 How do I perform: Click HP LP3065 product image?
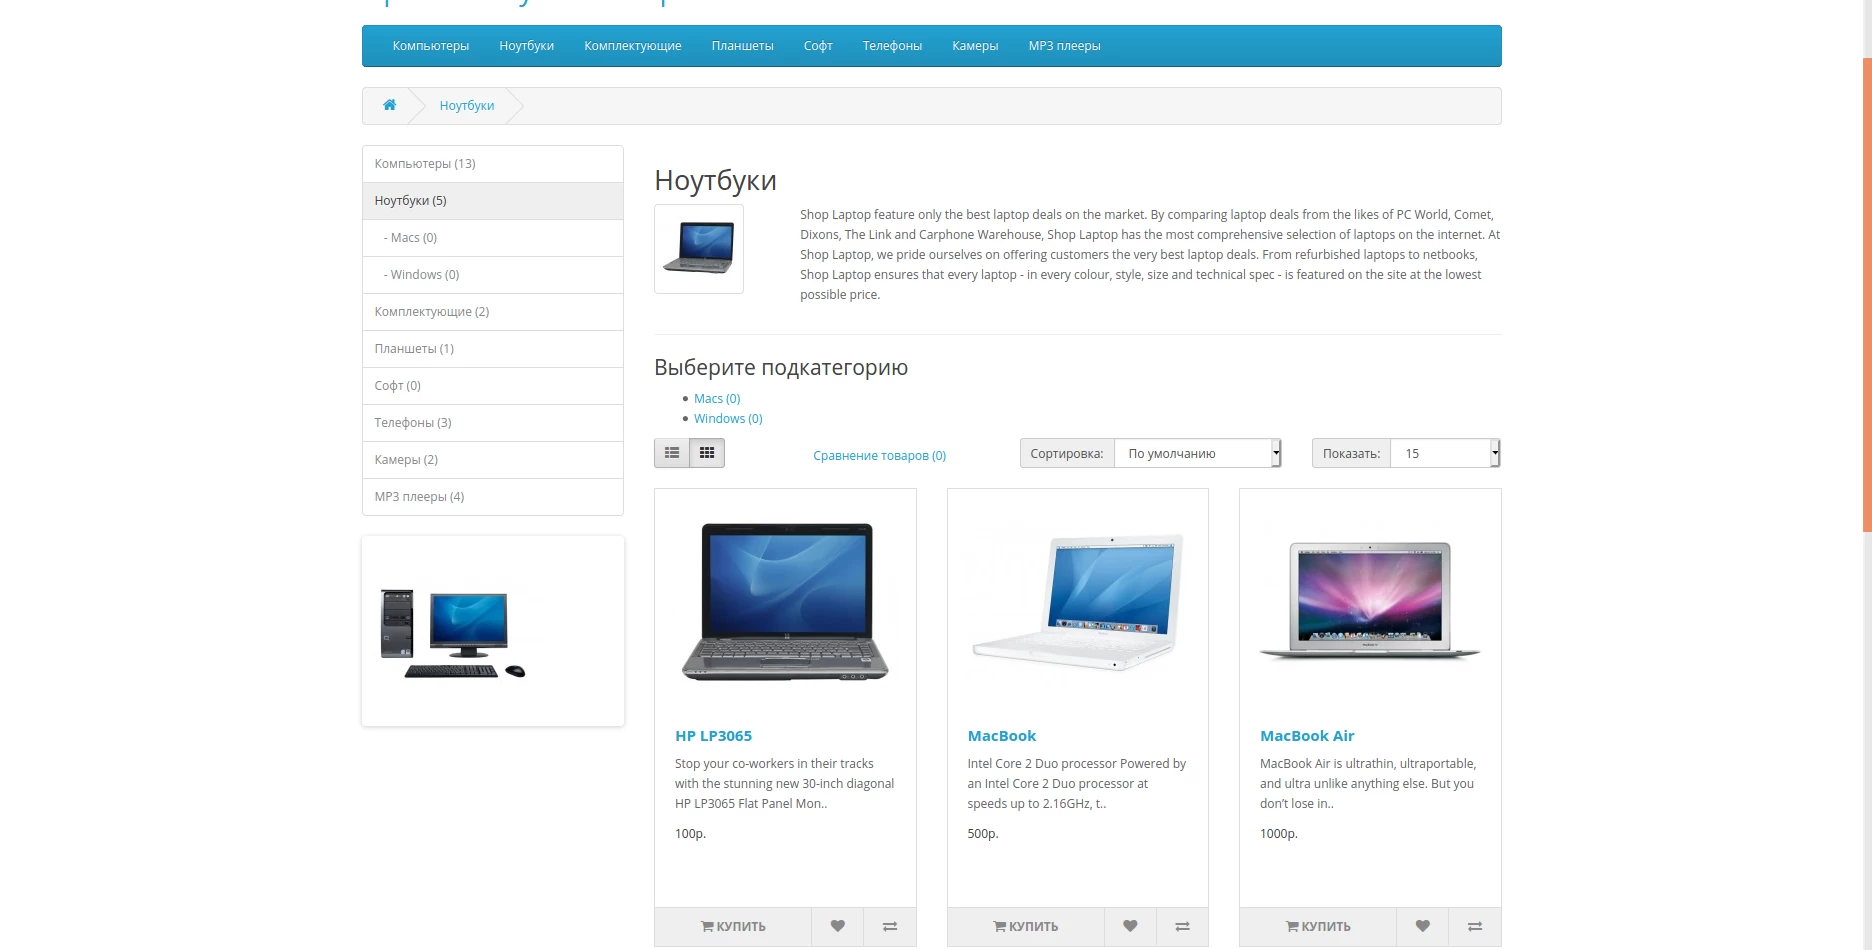(x=785, y=602)
